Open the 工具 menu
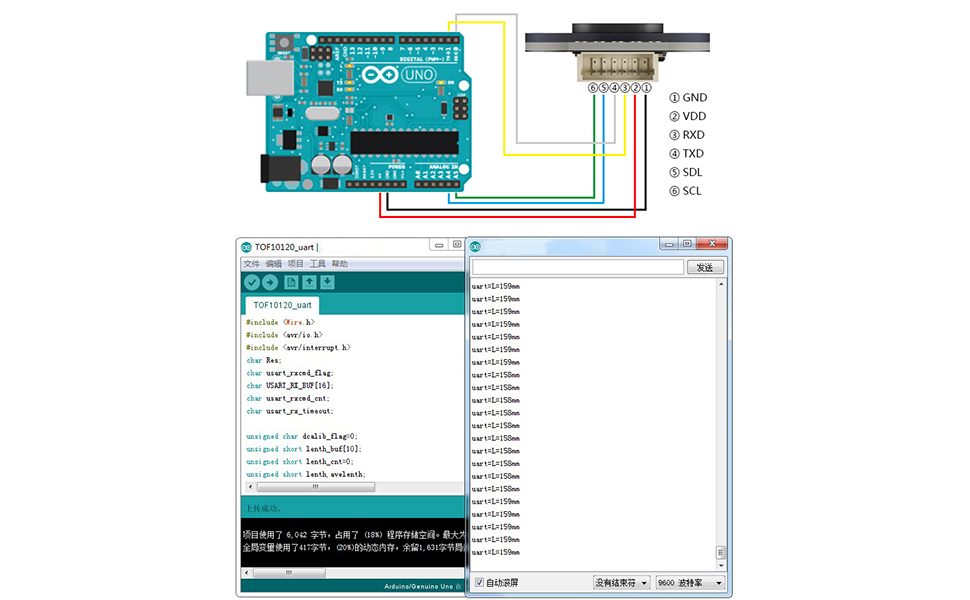Screen dimensions: 970x600 click(x=317, y=264)
